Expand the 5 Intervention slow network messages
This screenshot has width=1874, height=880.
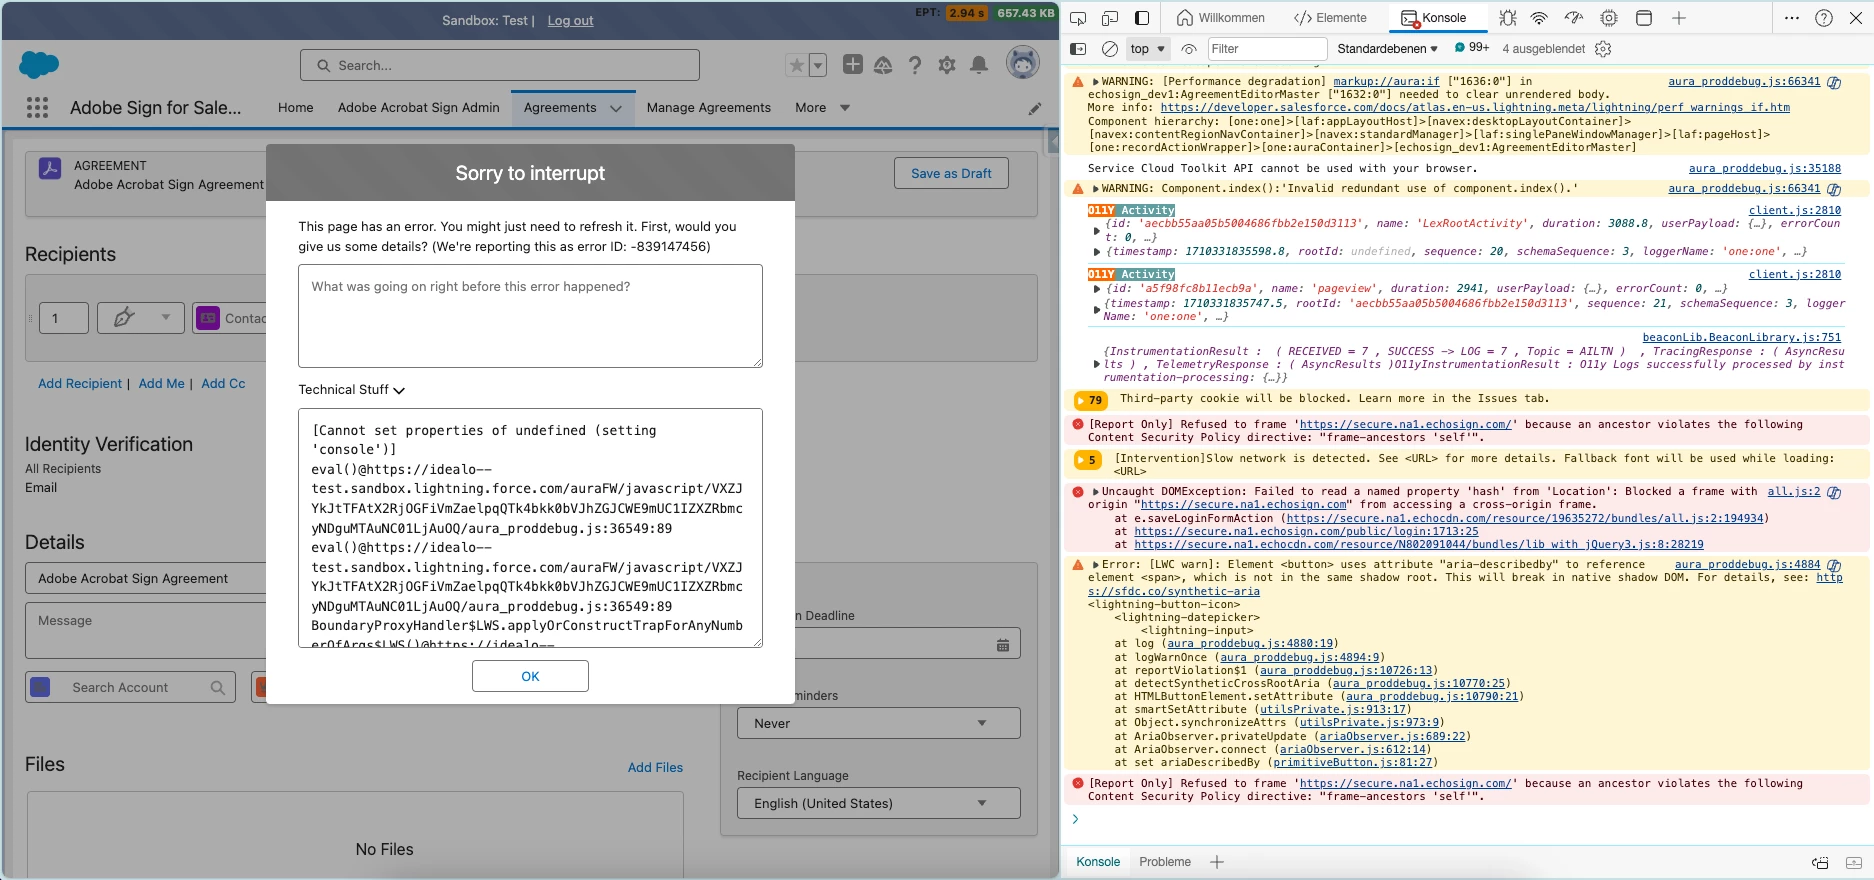1087,460
